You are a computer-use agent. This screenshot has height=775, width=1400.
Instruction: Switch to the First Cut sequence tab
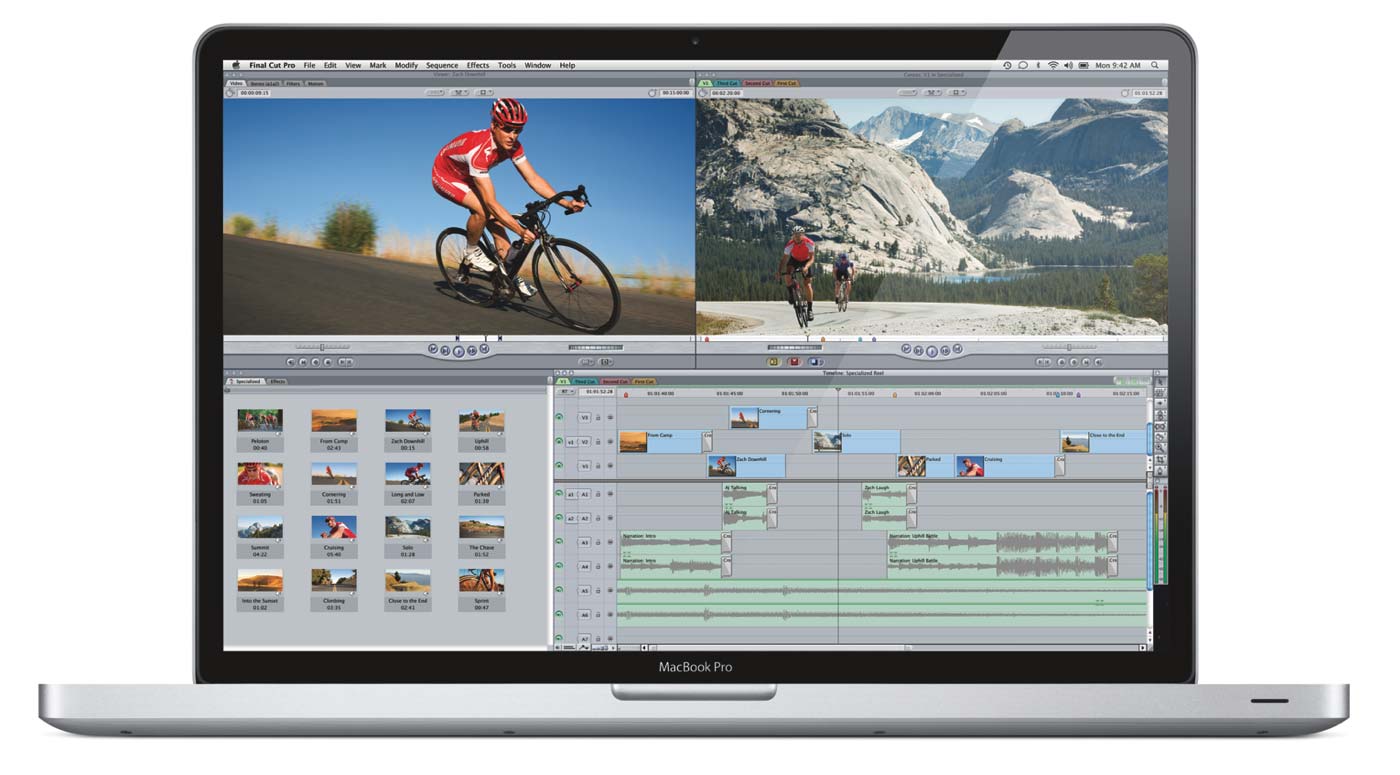(644, 381)
